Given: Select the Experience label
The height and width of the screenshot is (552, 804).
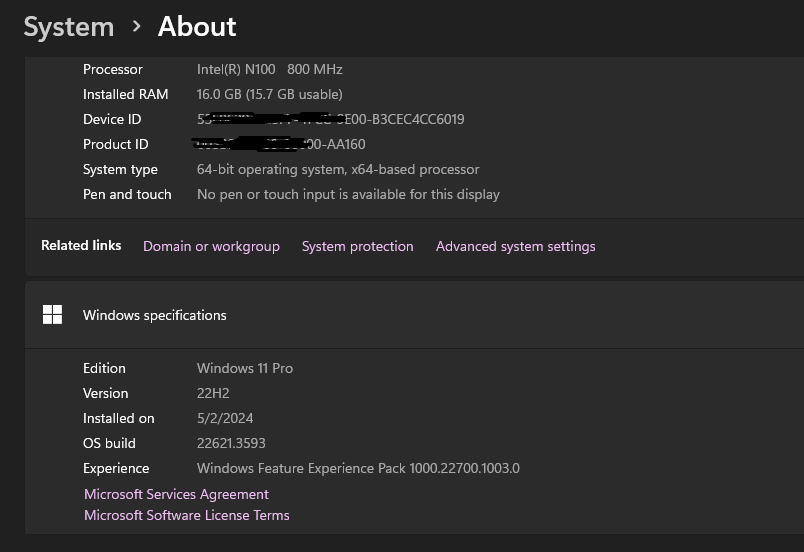Looking at the screenshot, I should click(116, 468).
